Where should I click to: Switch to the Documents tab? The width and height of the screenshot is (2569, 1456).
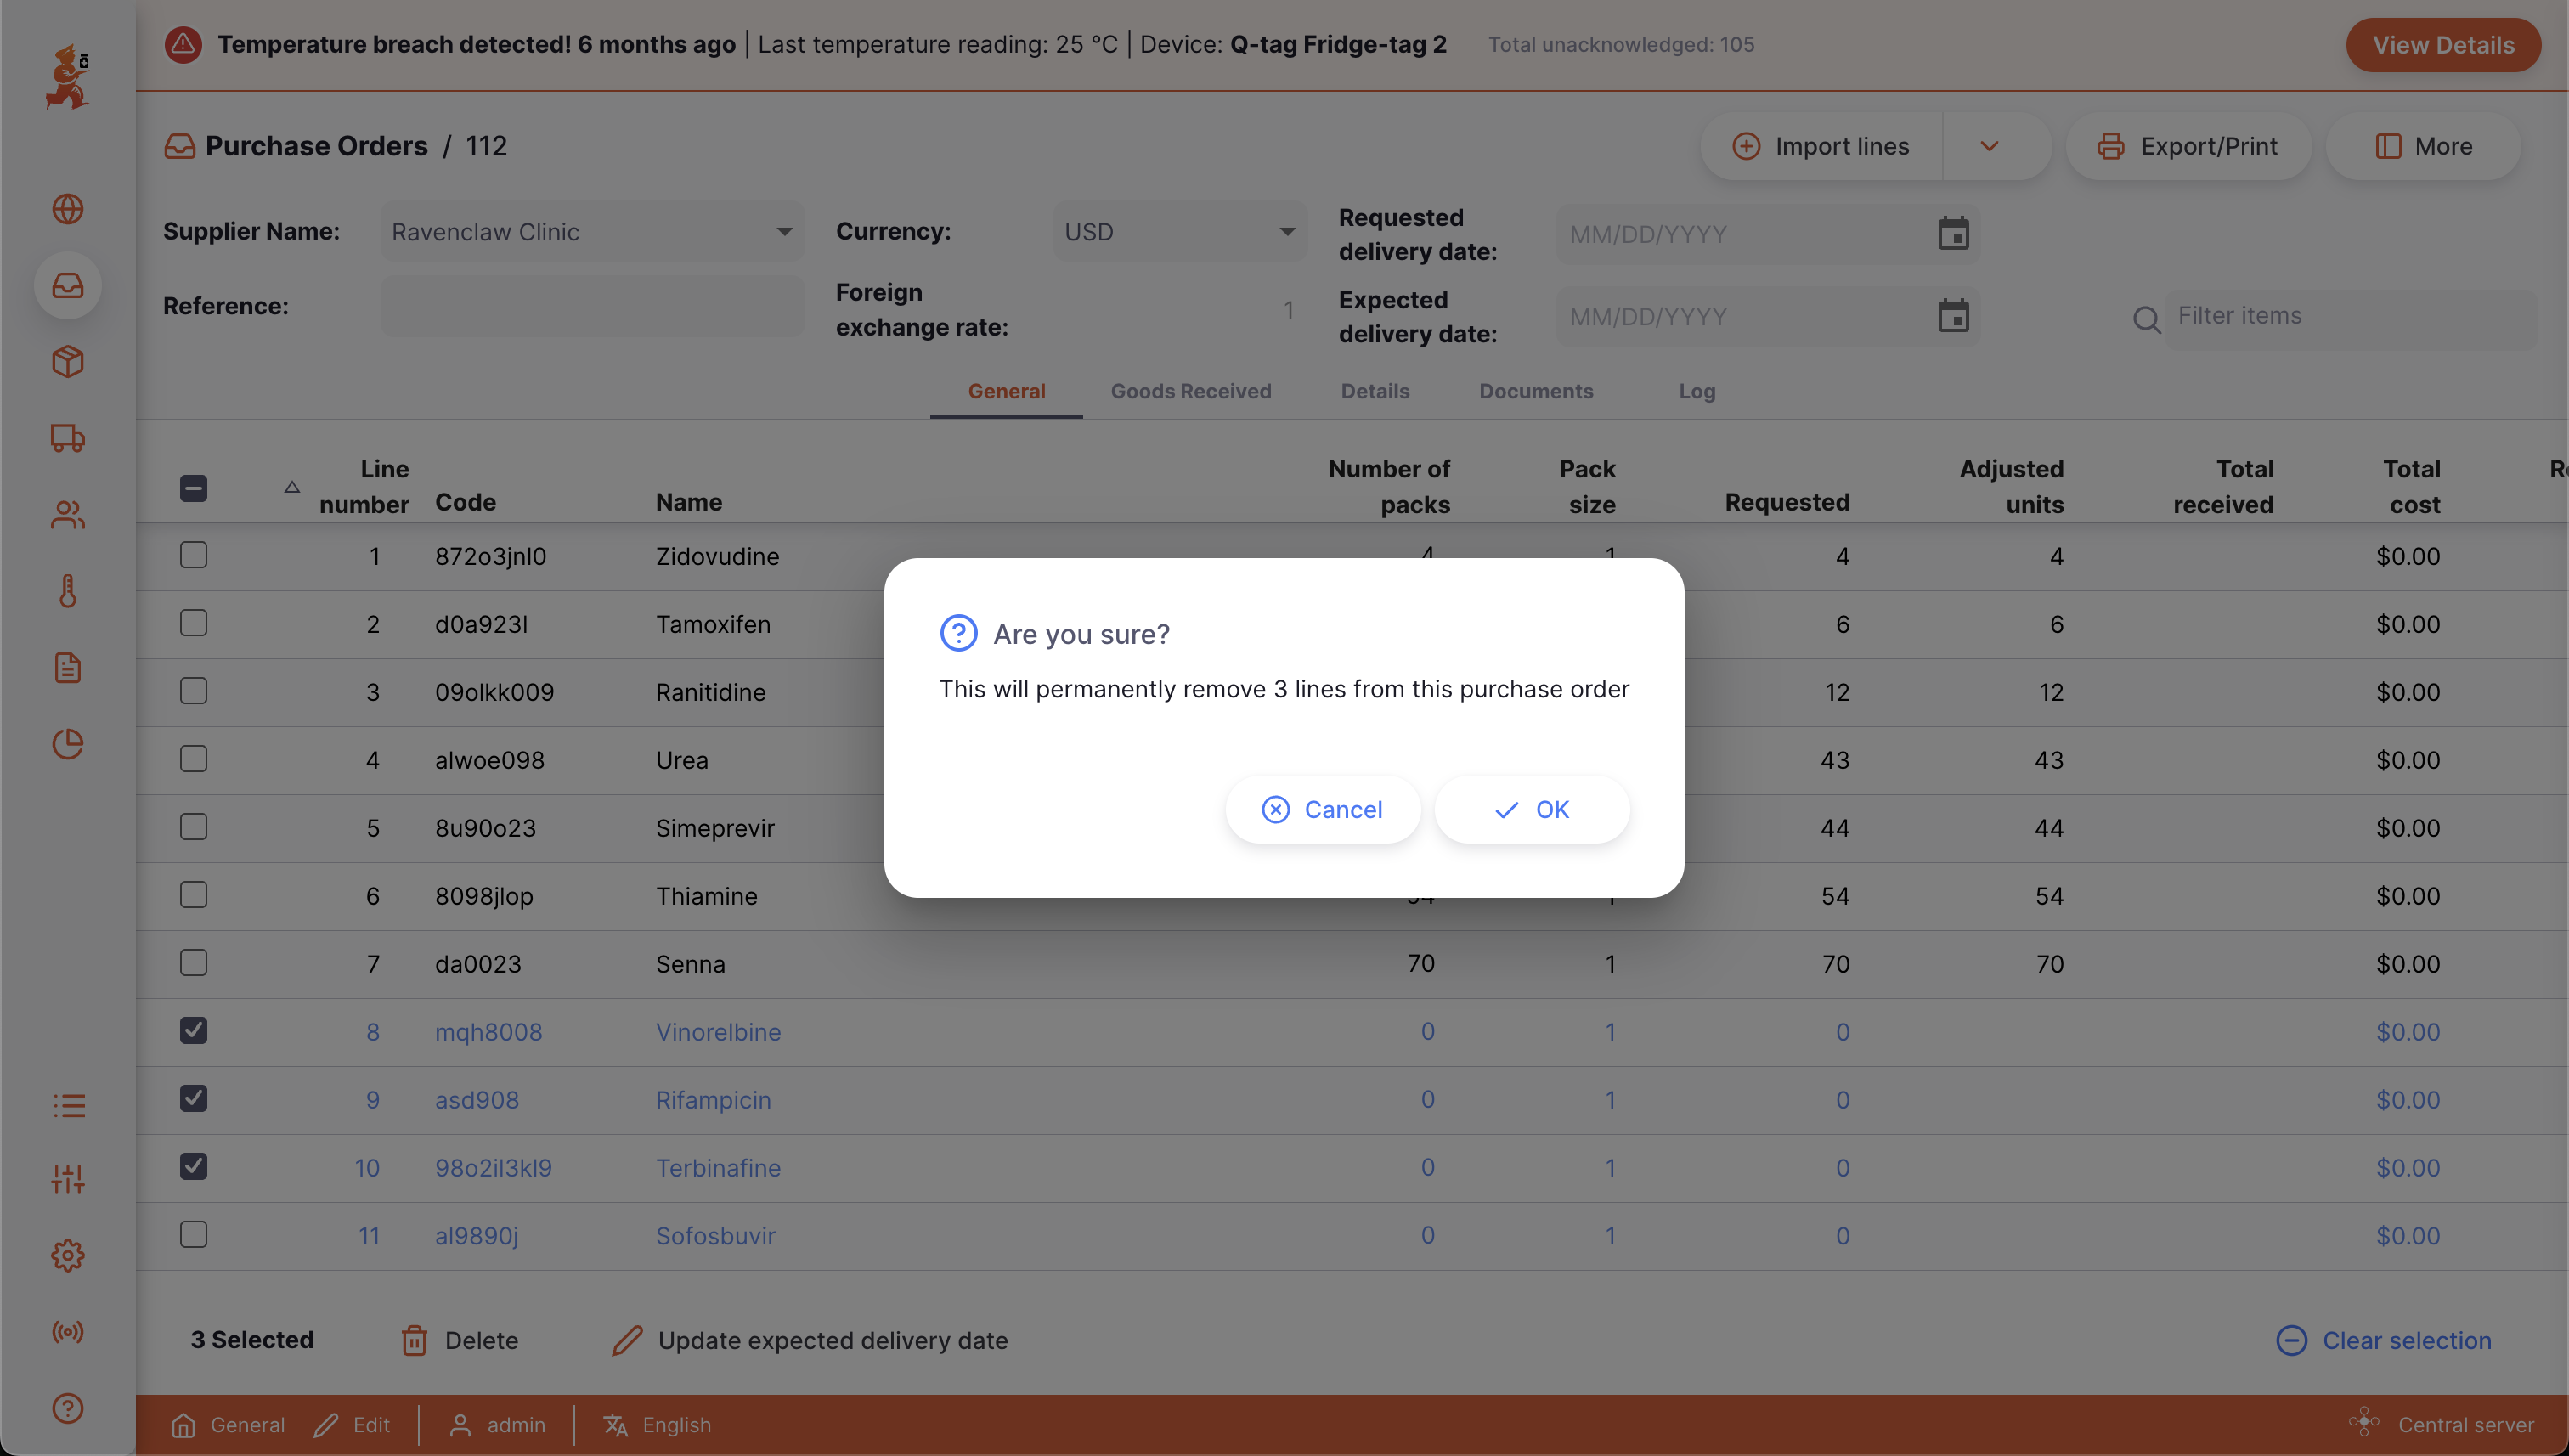(x=1535, y=391)
